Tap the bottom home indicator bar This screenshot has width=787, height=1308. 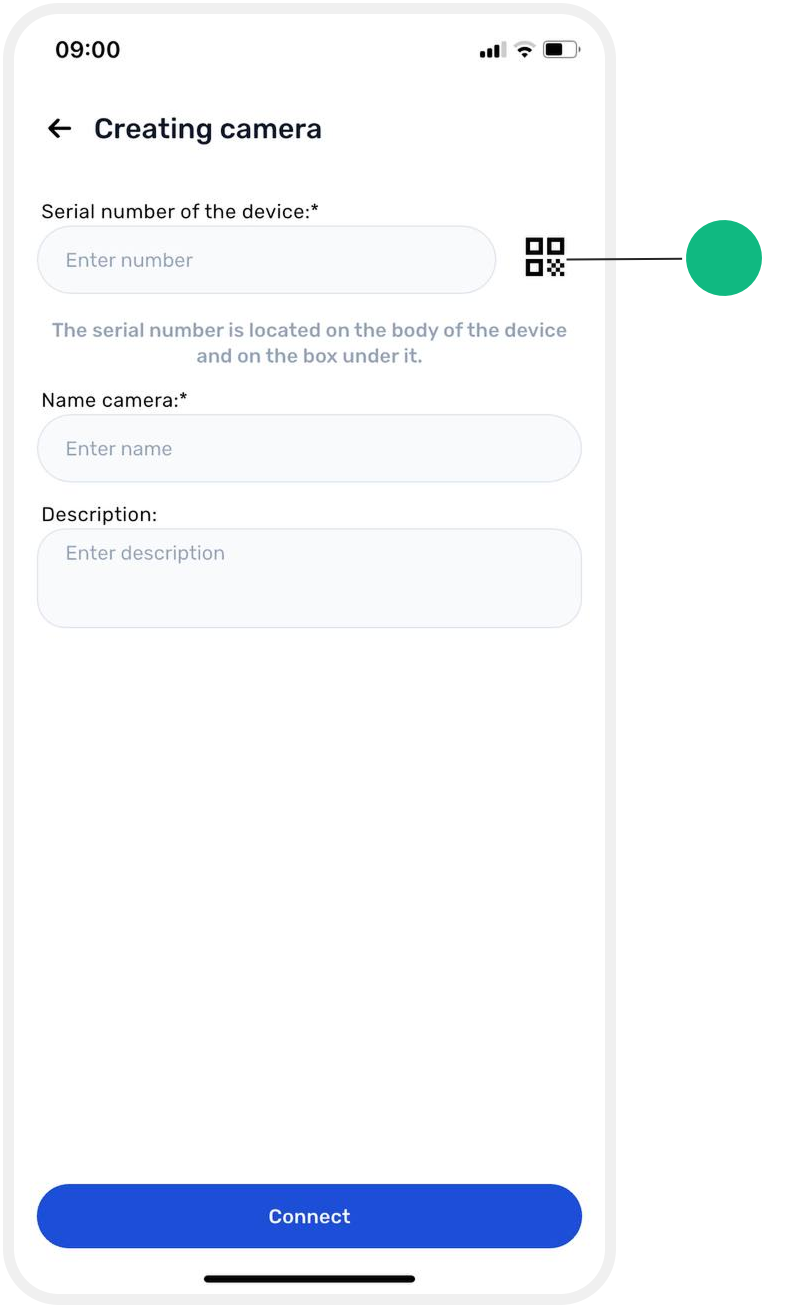pyautogui.click(x=309, y=1279)
